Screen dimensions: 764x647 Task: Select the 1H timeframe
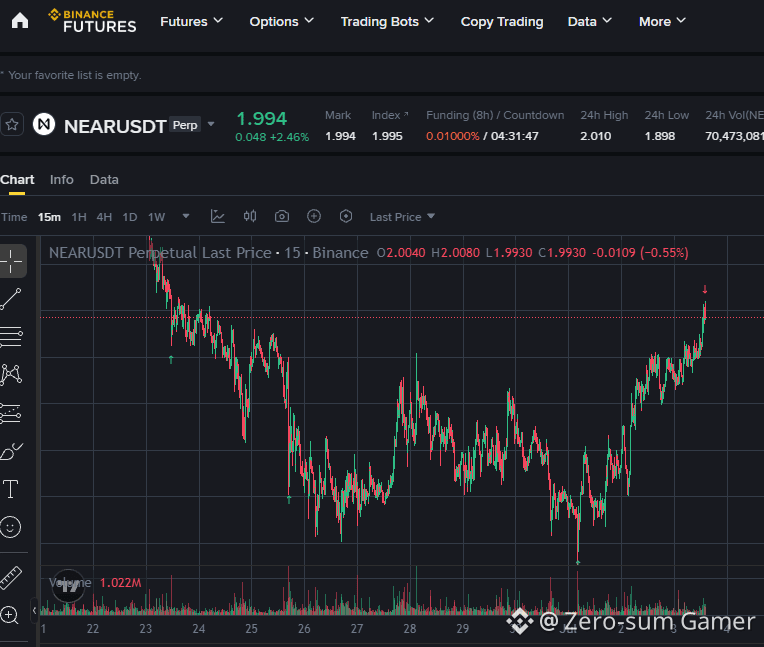click(79, 217)
